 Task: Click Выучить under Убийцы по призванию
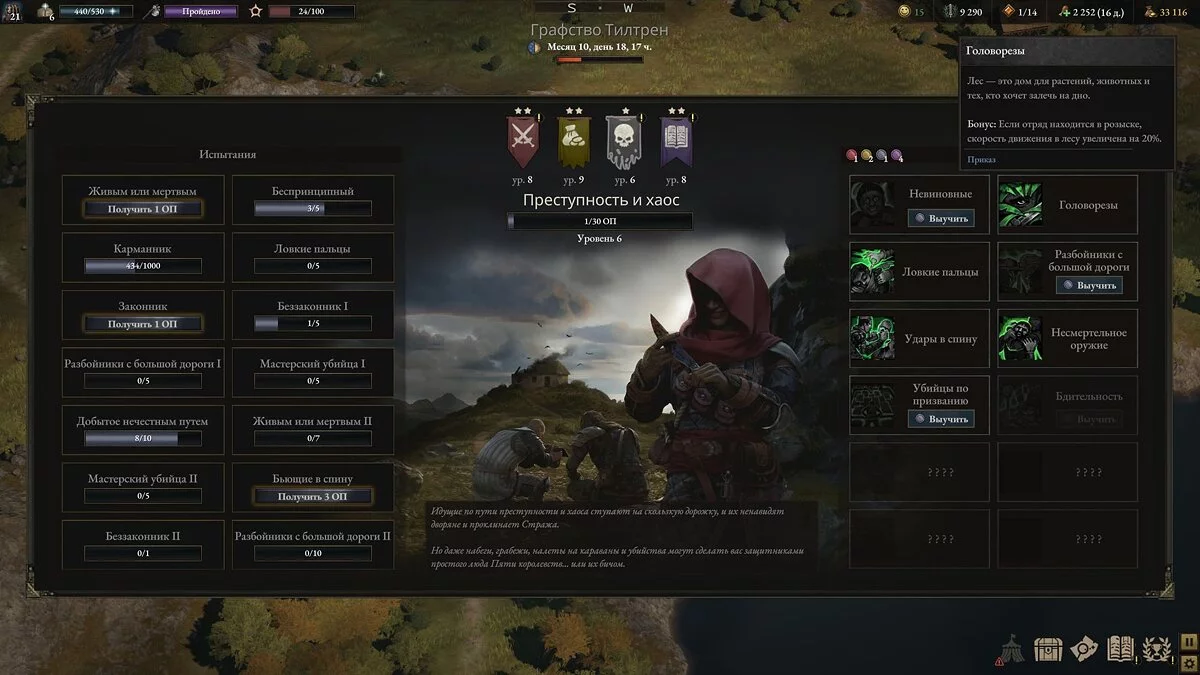[940, 419]
